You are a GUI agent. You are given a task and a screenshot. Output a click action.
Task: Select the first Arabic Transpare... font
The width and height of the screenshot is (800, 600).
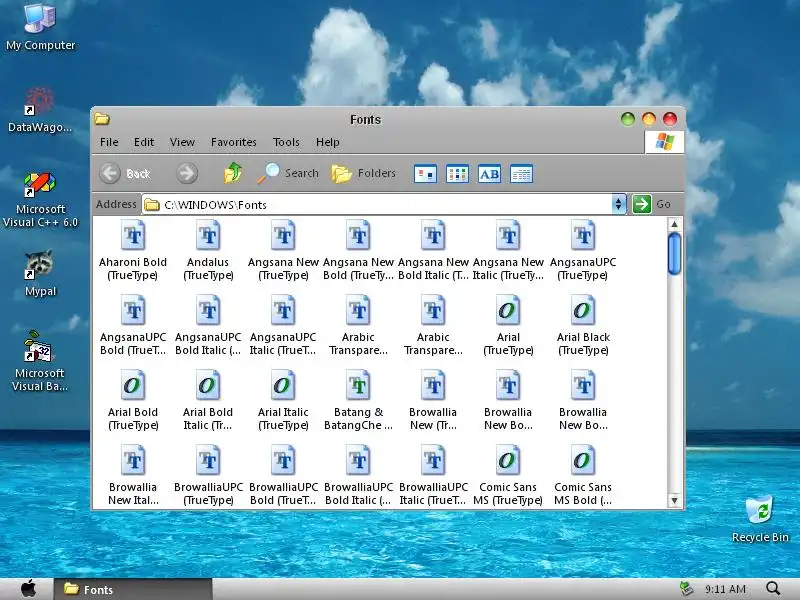point(358,326)
